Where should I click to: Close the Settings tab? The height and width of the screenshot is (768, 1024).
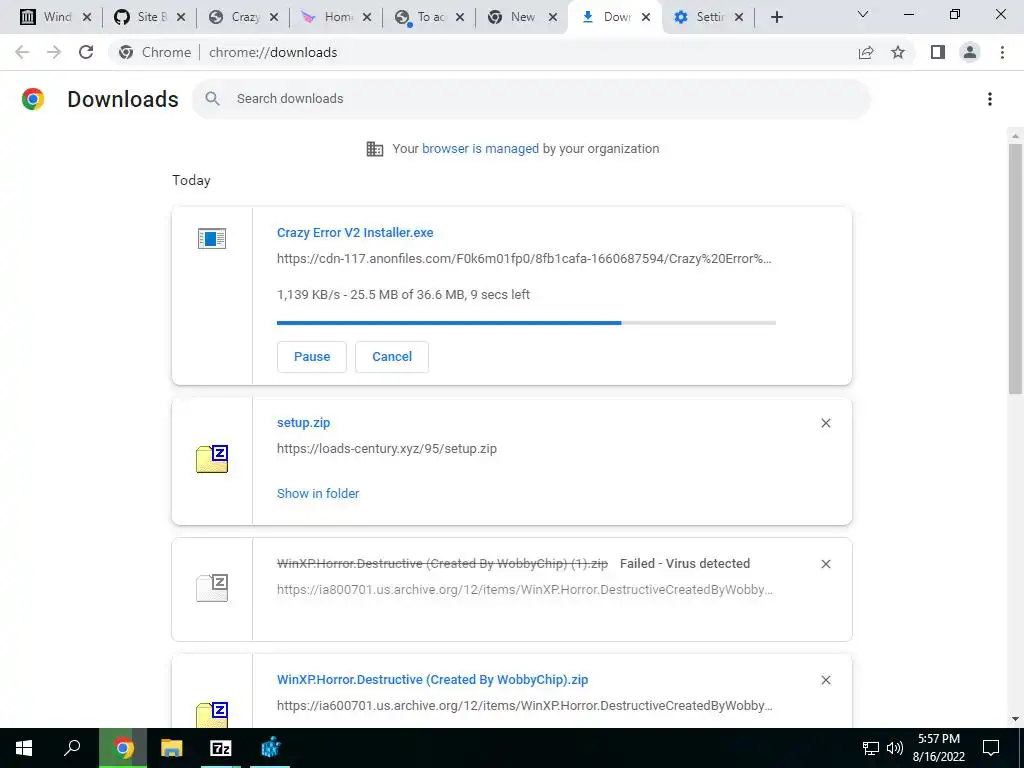coord(739,18)
